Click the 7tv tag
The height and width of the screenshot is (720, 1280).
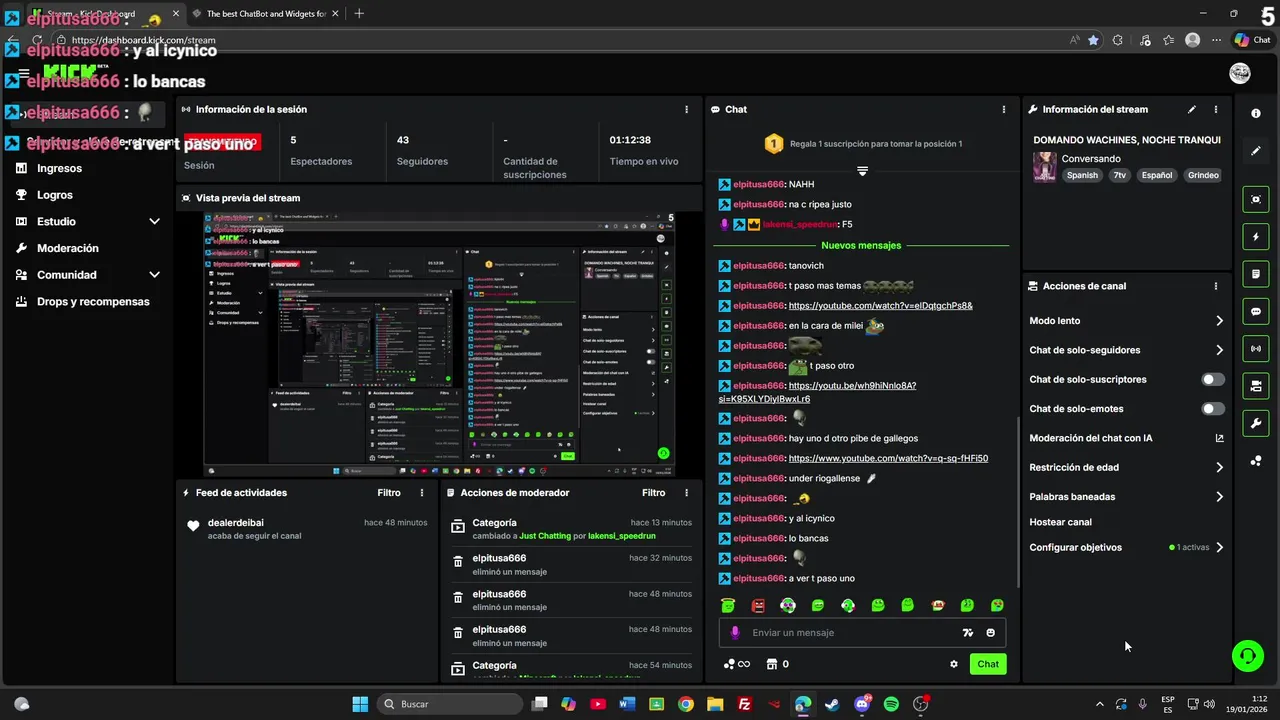(1119, 175)
